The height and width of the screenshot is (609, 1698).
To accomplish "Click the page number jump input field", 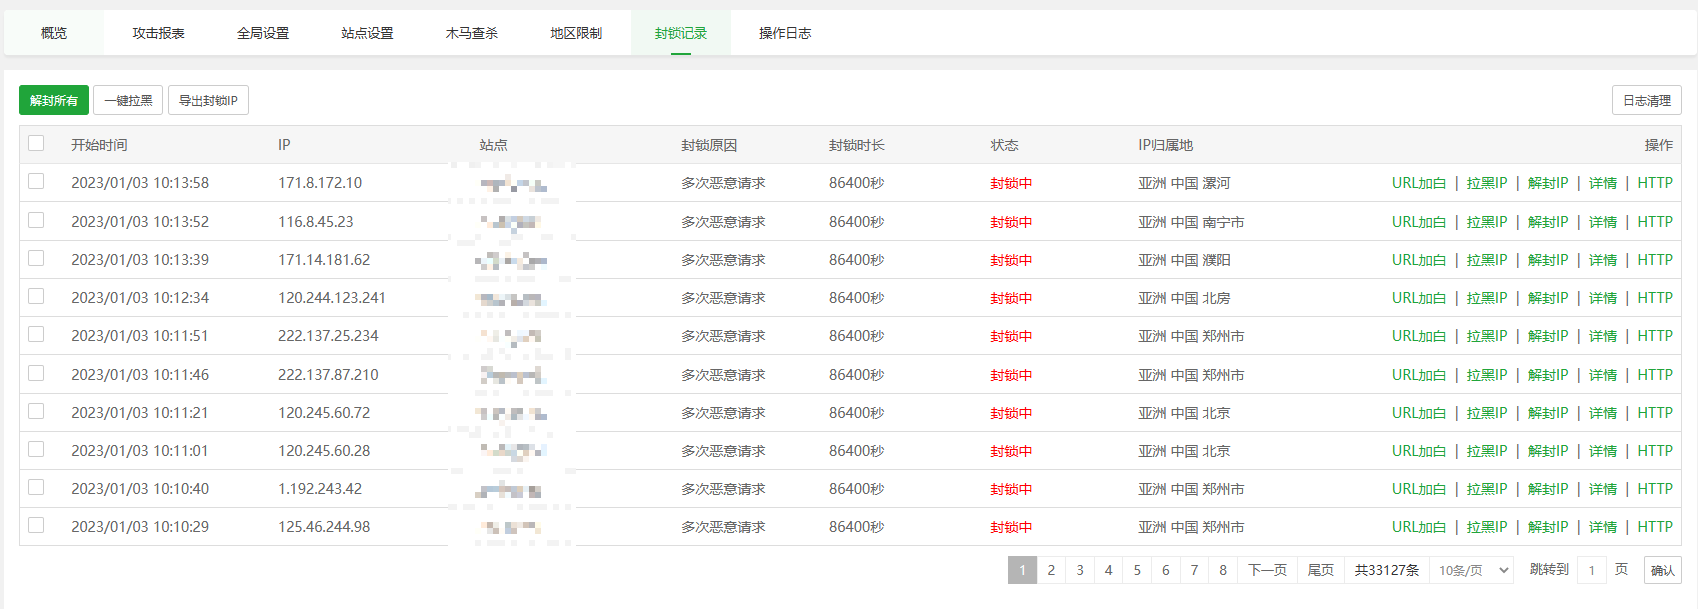I will point(1592,570).
